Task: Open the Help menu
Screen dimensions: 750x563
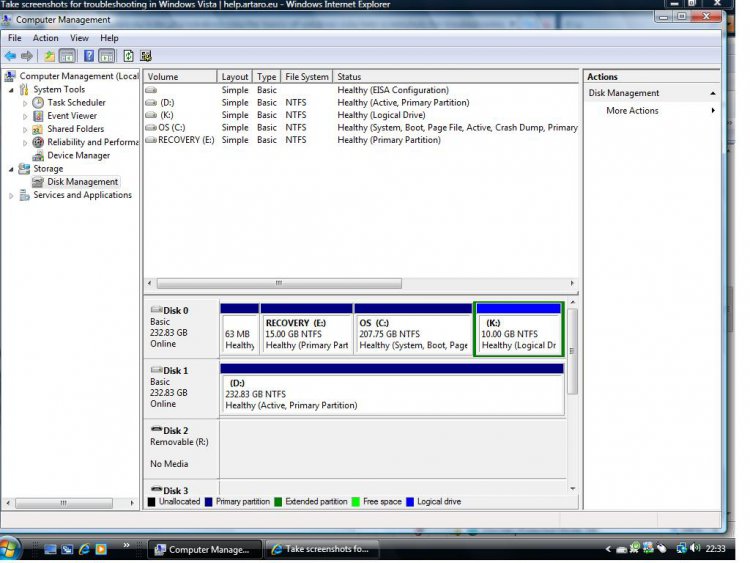Action: tap(109, 38)
